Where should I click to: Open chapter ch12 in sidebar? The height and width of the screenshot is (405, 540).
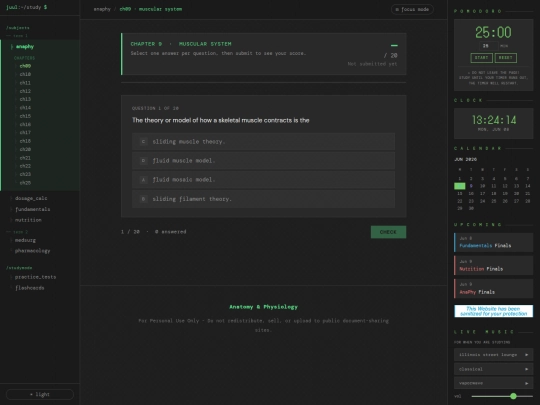(x=25, y=91)
